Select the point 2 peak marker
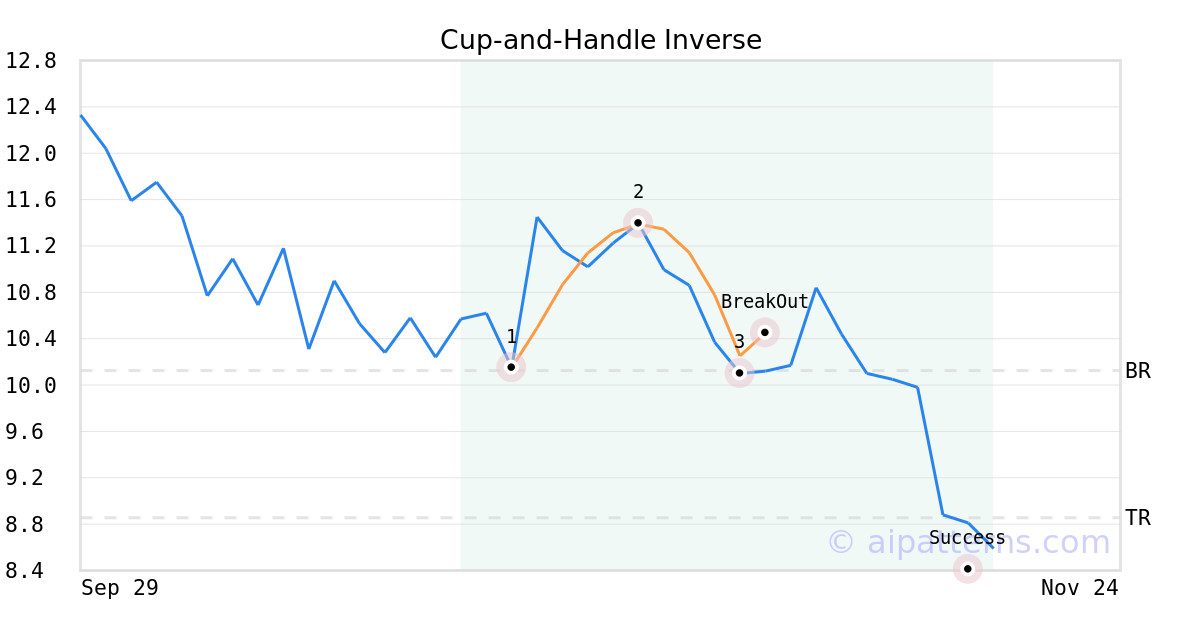This screenshot has width=1200, height=630. coord(638,222)
